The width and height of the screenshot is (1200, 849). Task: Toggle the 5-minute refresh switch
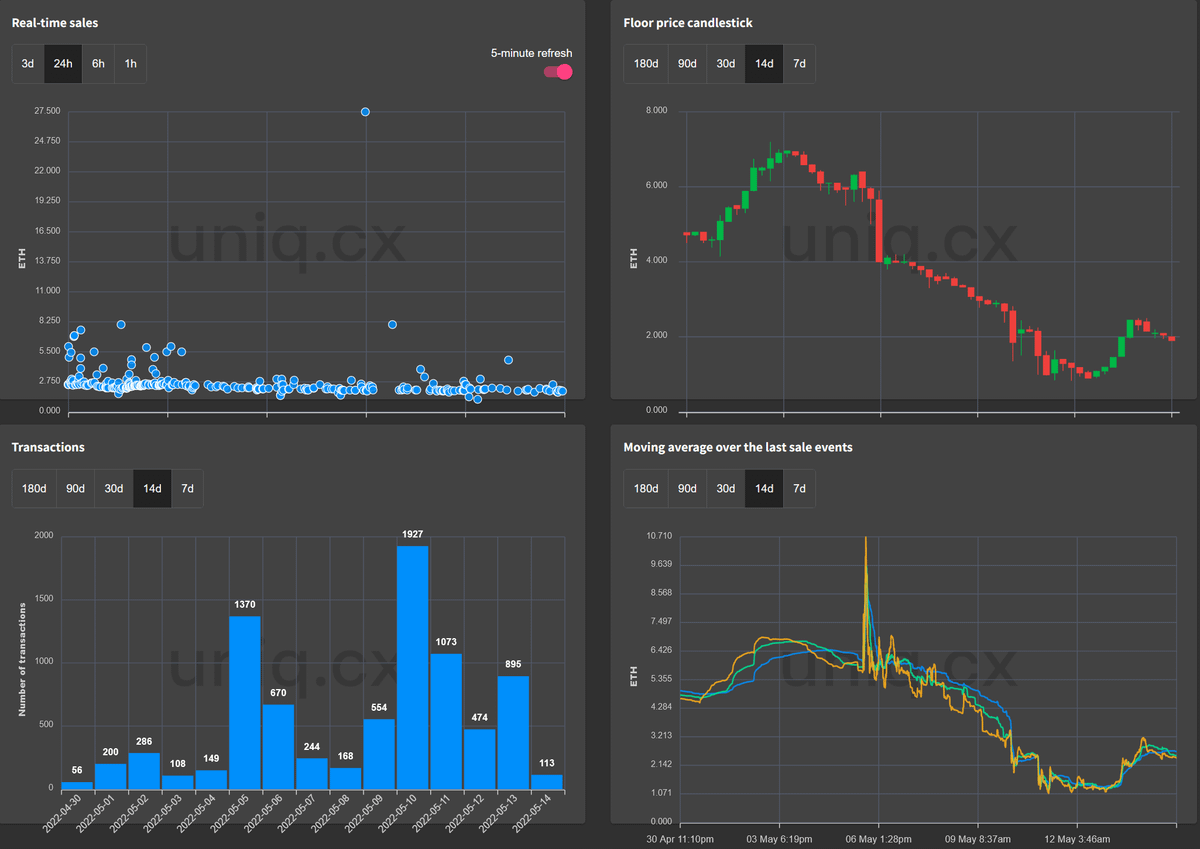pos(558,72)
